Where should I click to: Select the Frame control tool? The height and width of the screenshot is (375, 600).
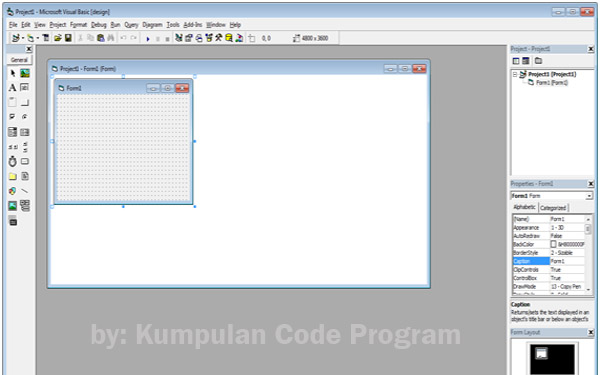coord(13,102)
